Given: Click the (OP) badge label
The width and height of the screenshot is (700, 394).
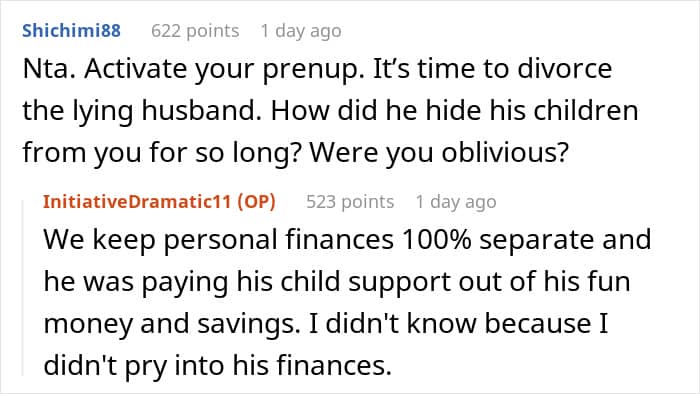Looking at the screenshot, I should pyautogui.click(x=256, y=202).
